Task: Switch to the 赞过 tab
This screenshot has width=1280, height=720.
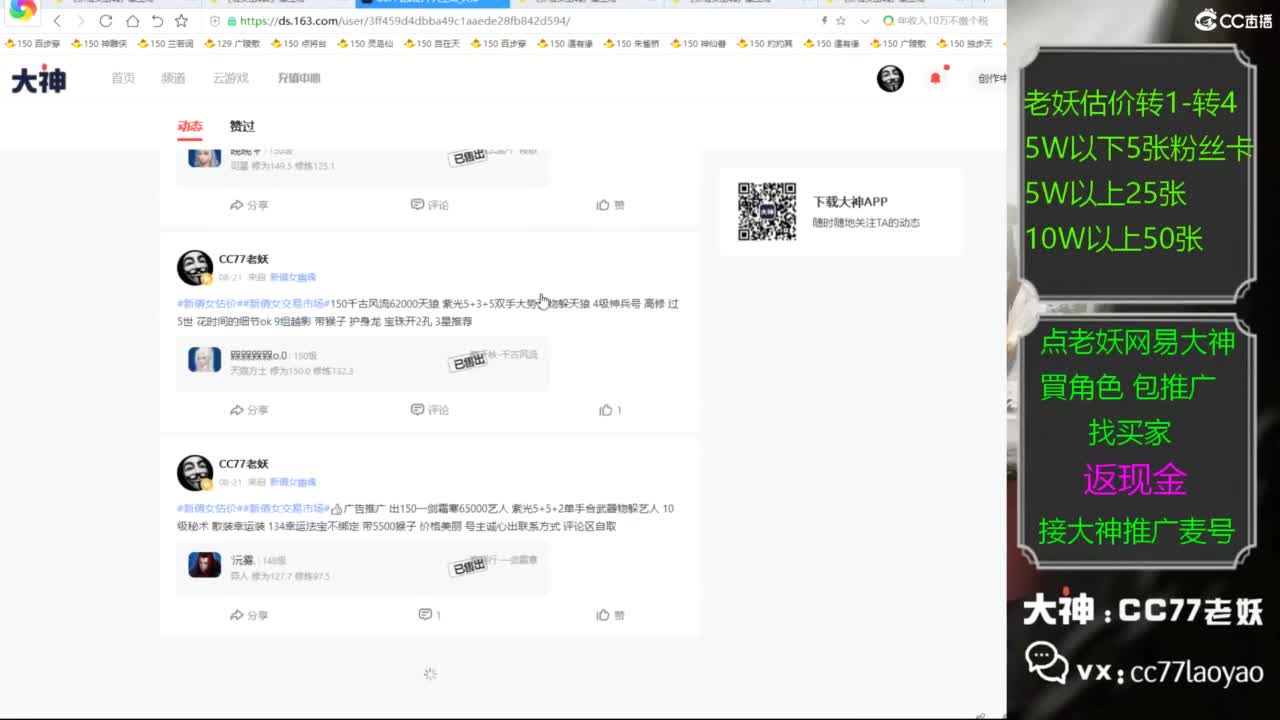Action: click(x=242, y=126)
